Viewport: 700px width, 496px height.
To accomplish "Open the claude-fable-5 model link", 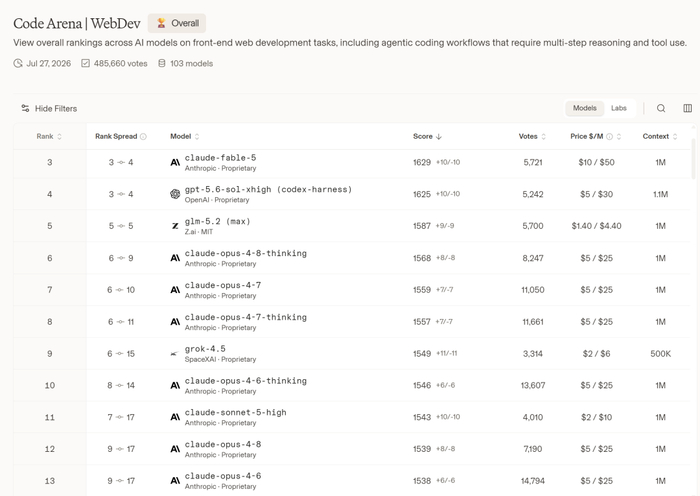I will (x=221, y=158).
